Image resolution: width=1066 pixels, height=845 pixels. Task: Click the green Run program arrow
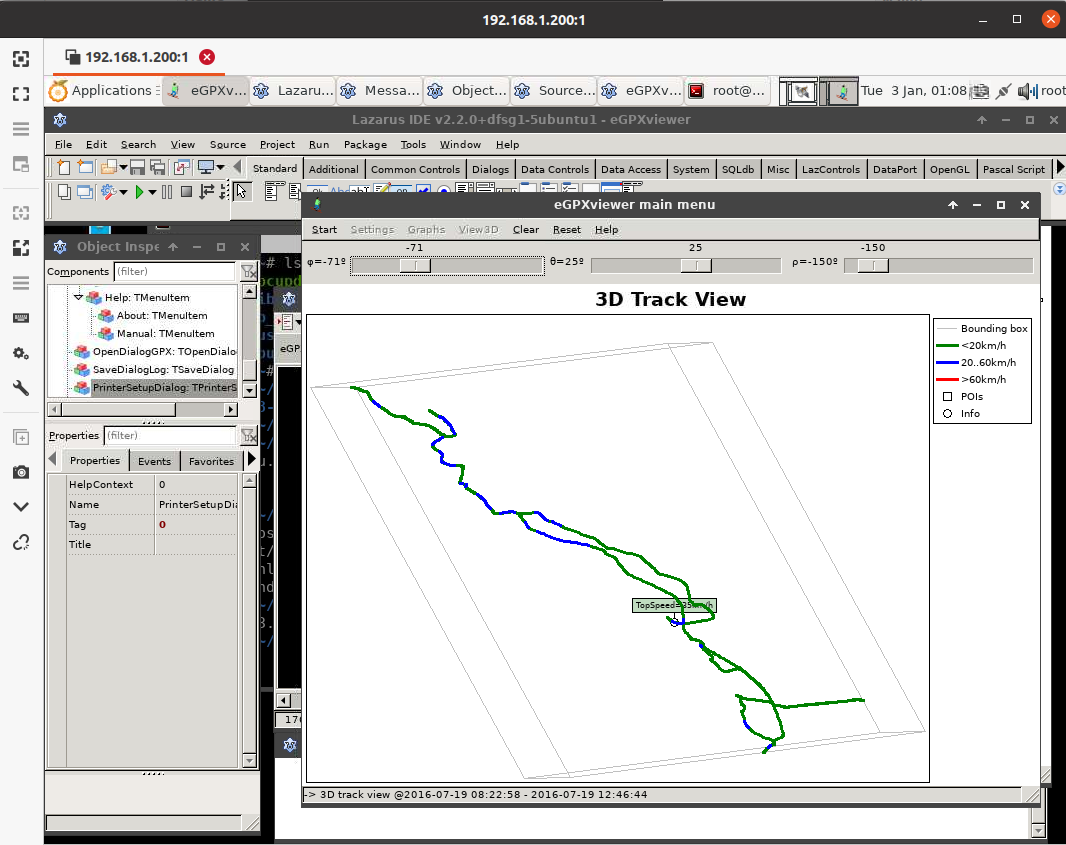(x=140, y=192)
